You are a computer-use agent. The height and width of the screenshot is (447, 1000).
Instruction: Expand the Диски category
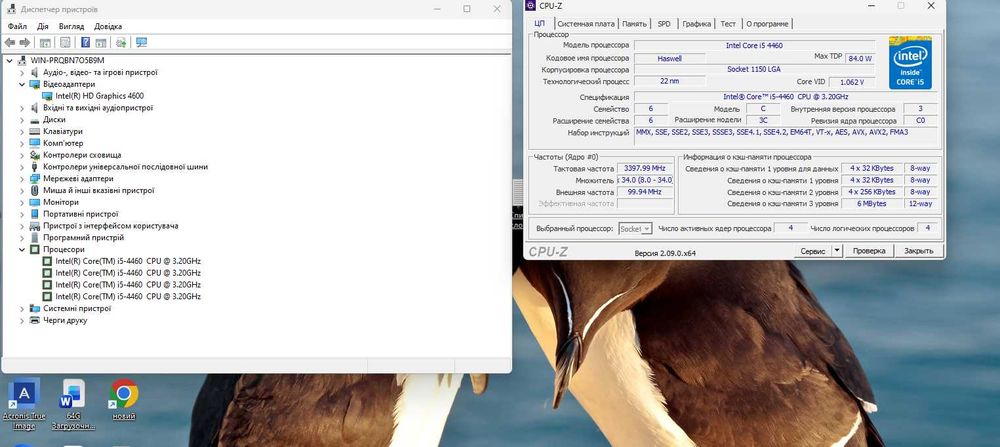coord(22,120)
